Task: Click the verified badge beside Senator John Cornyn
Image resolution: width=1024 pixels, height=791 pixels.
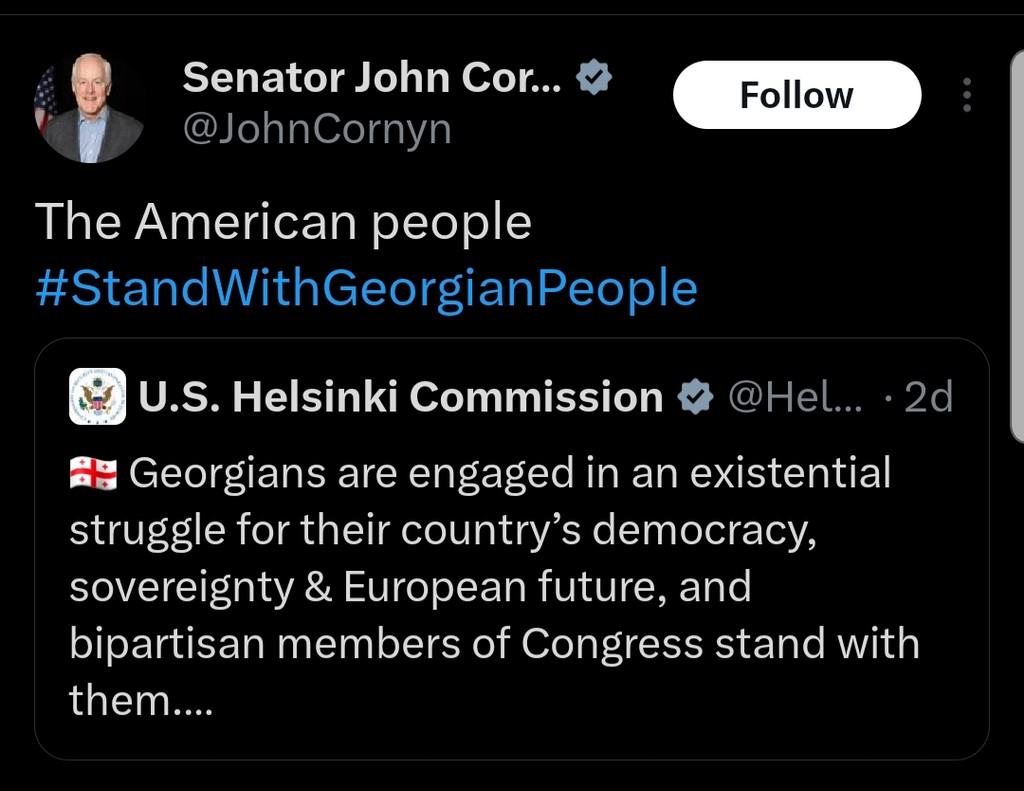Action: pyautogui.click(x=596, y=77)
